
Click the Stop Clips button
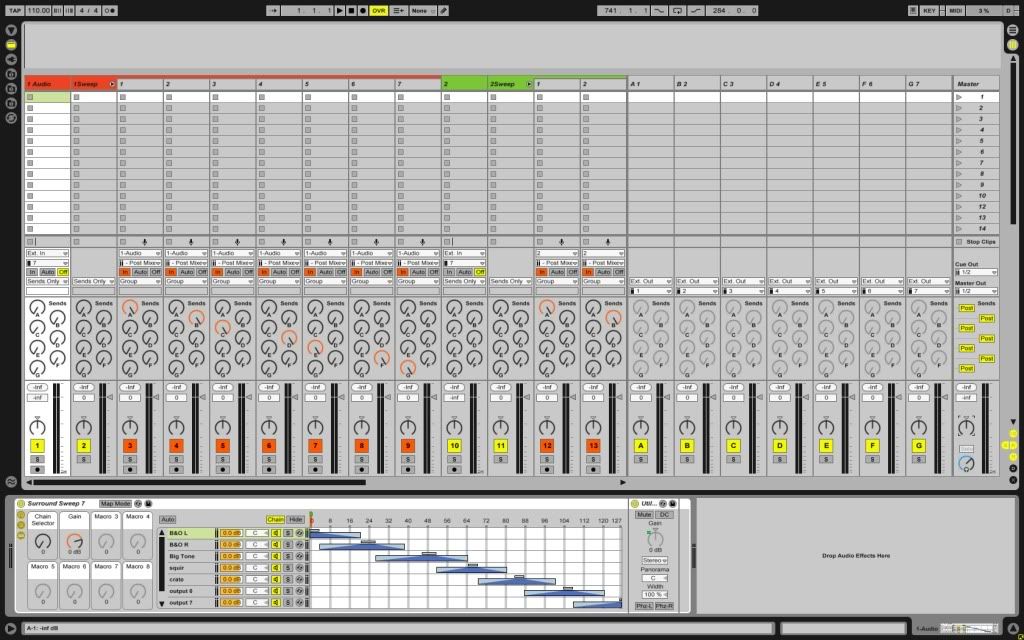pyautogui.click(x=976, y=242)
